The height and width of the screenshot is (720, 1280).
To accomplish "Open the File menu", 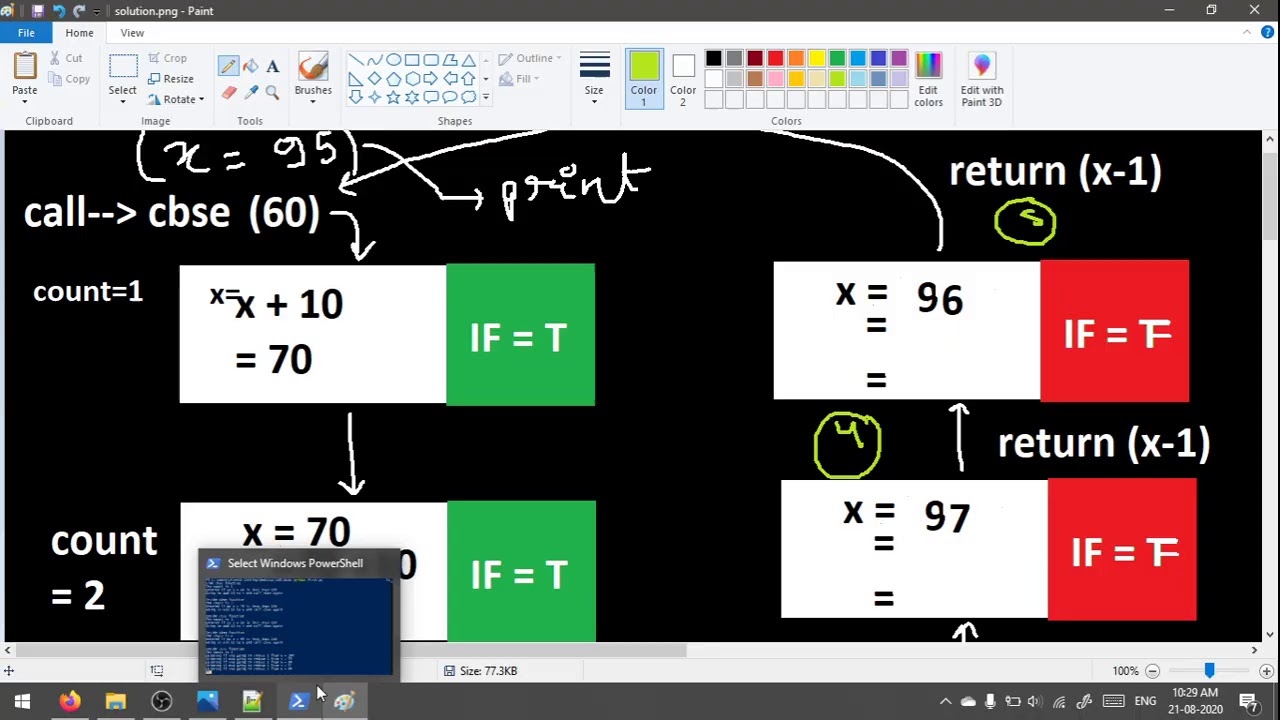I will point(26,33).
